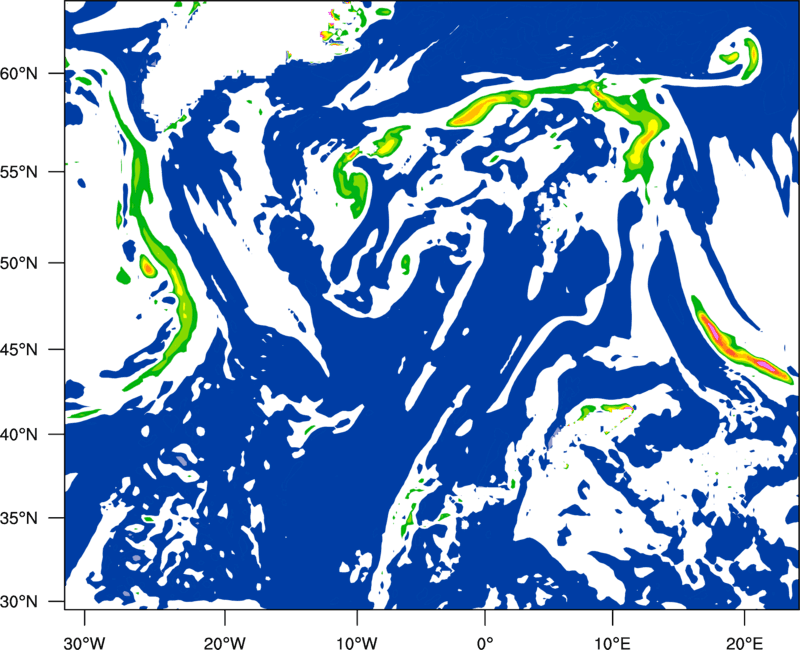Click the 0° longitude label
This screenshot has width=800, height=650.
[x=485, y=643]
